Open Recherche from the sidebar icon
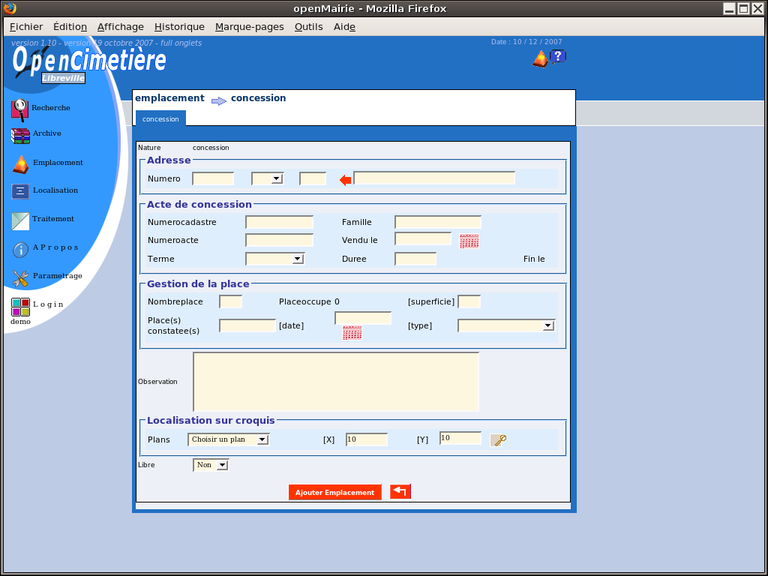 point(20,109)
